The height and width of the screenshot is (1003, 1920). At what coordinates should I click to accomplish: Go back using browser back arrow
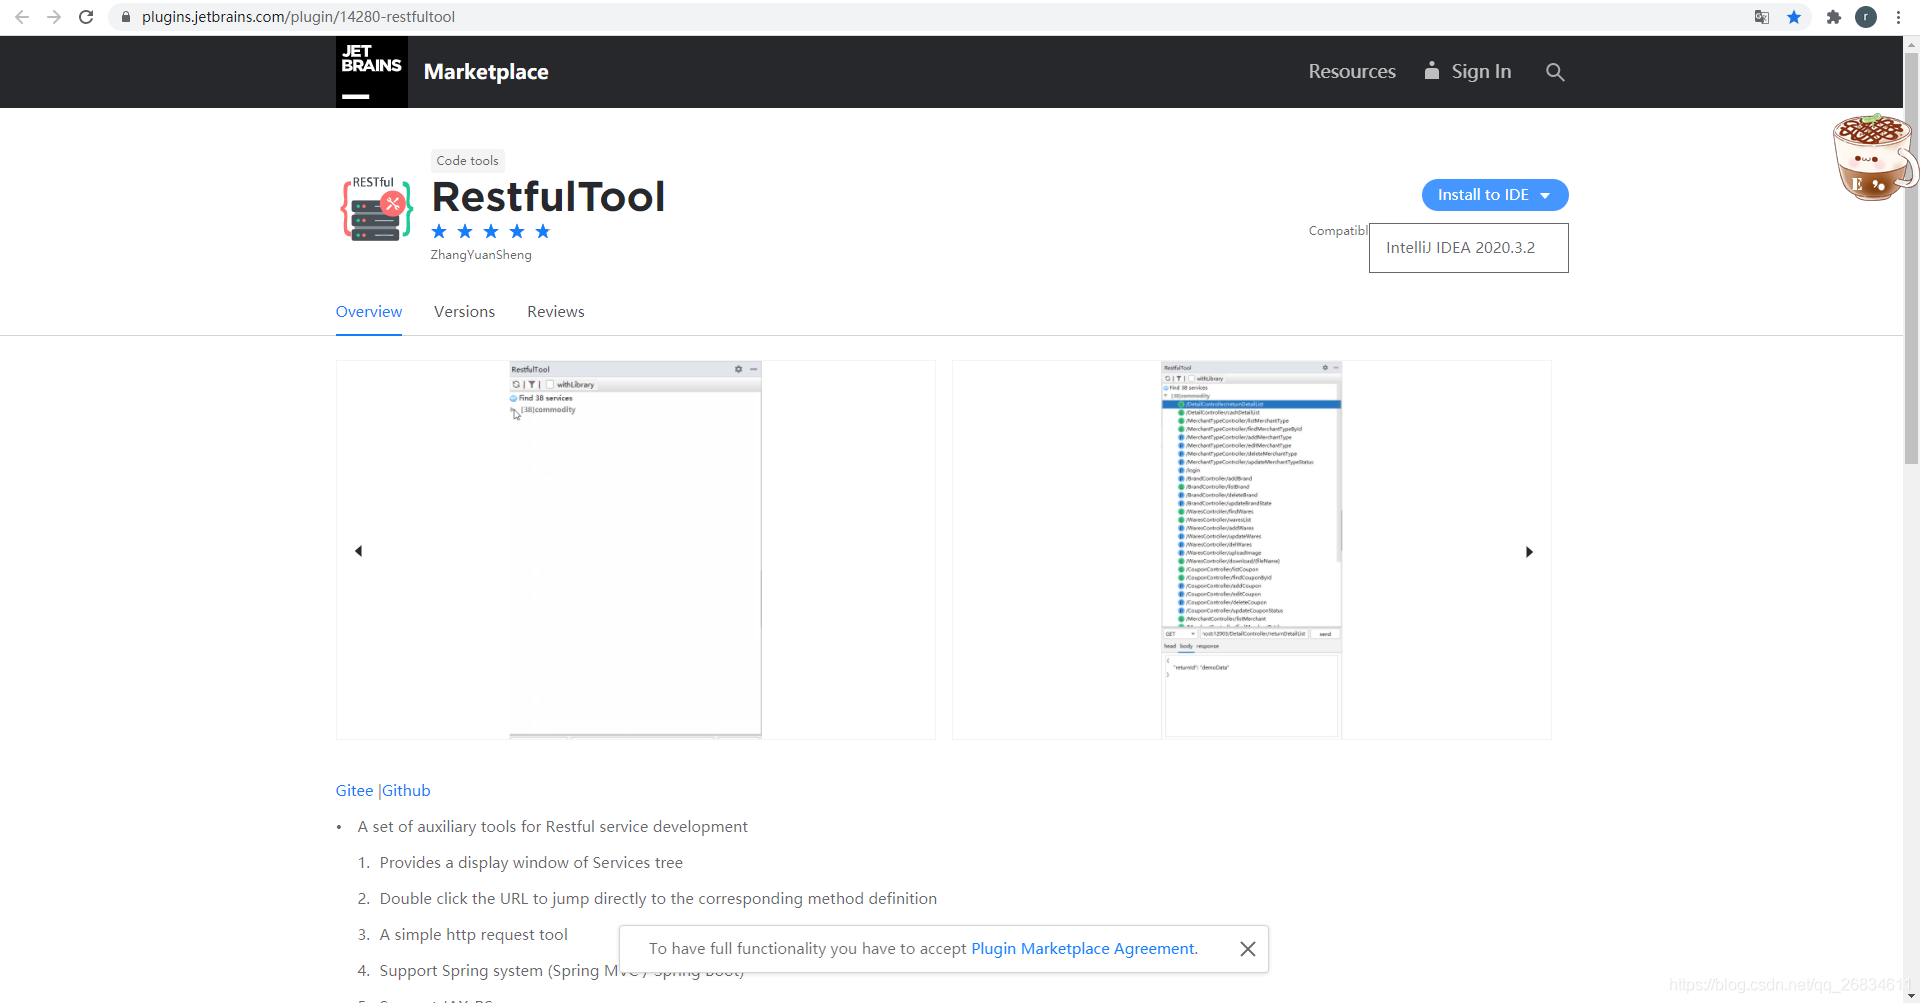[22, 17]
